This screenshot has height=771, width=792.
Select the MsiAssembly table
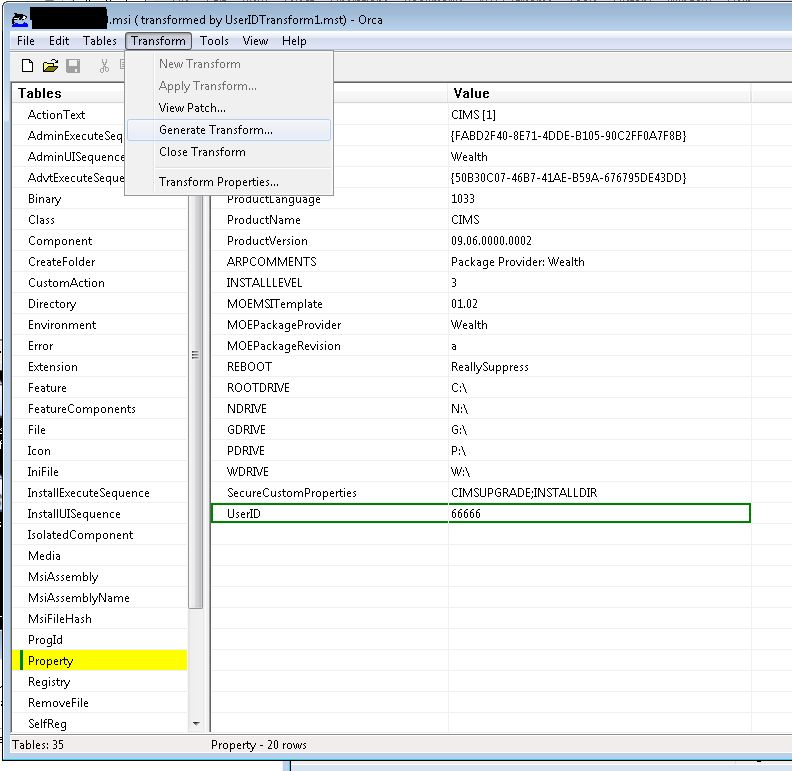(63, 577)
